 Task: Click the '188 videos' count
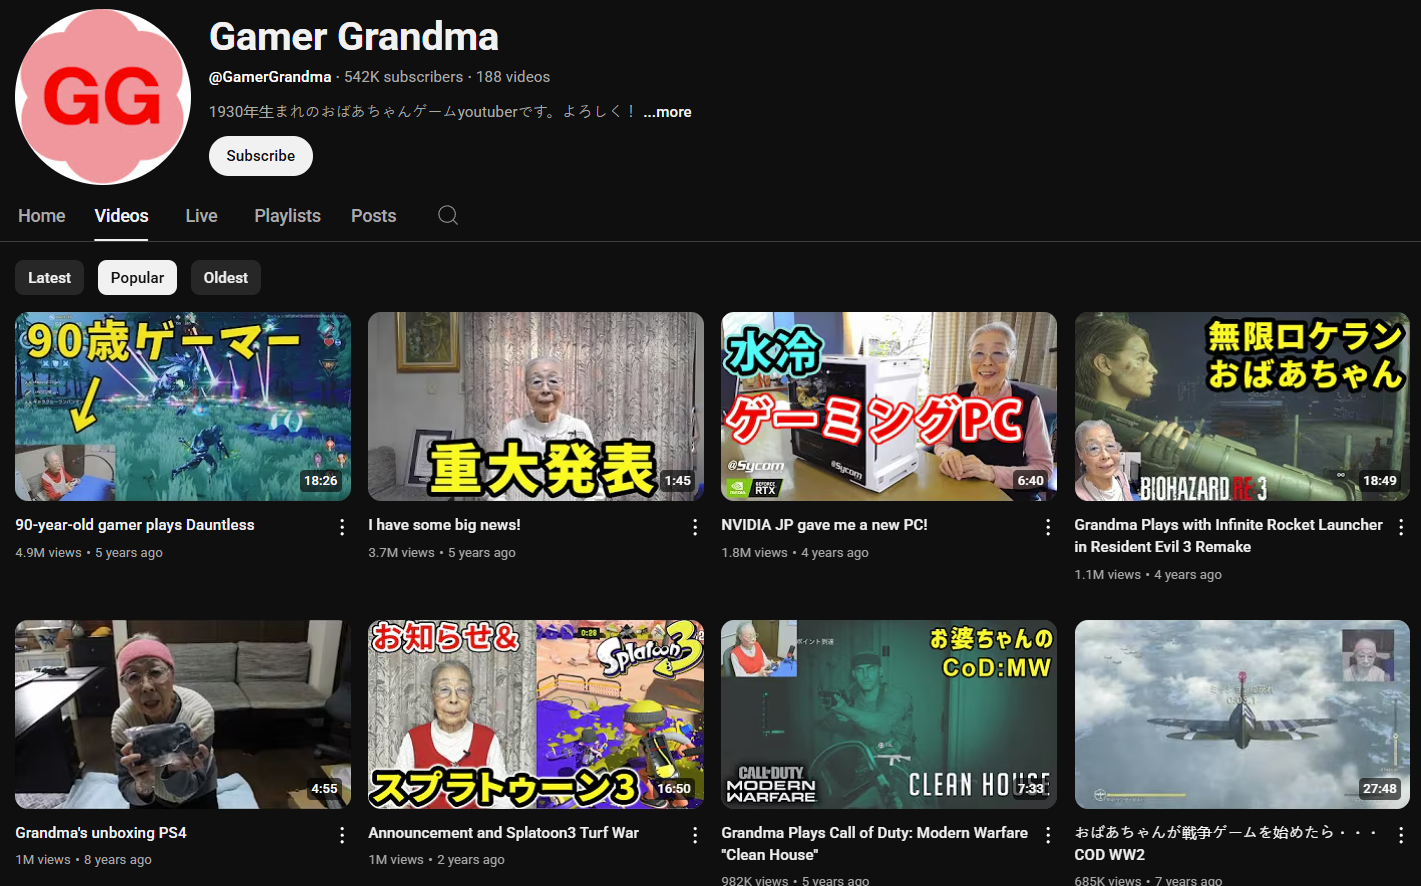point(513,77)
